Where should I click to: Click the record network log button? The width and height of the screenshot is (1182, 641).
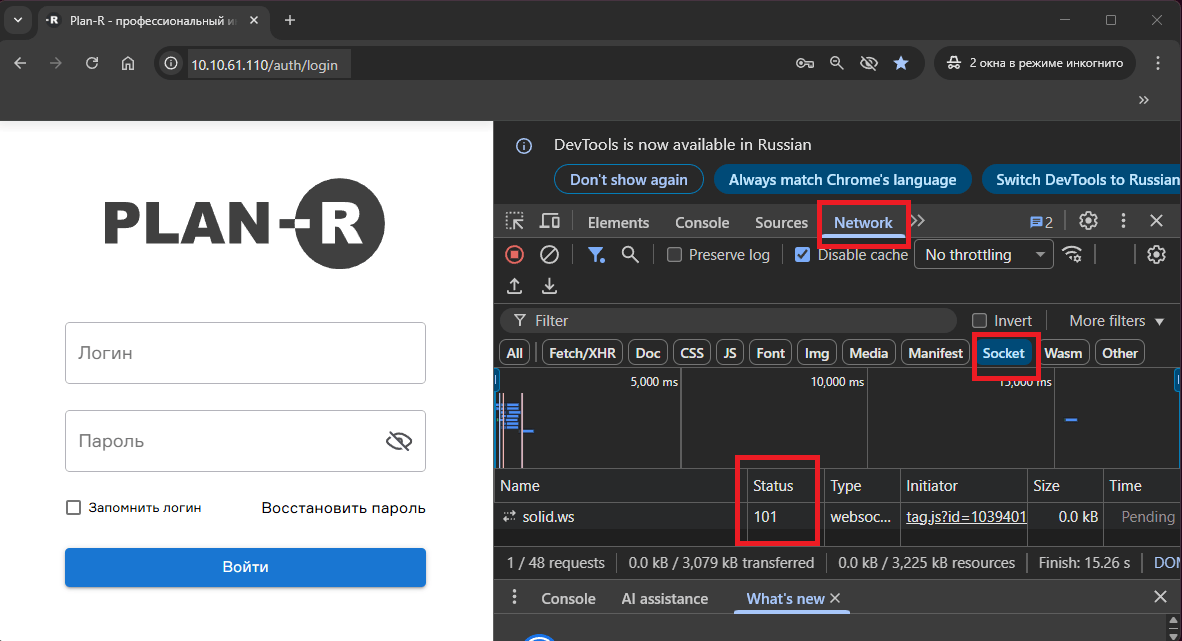coord(514,254)
